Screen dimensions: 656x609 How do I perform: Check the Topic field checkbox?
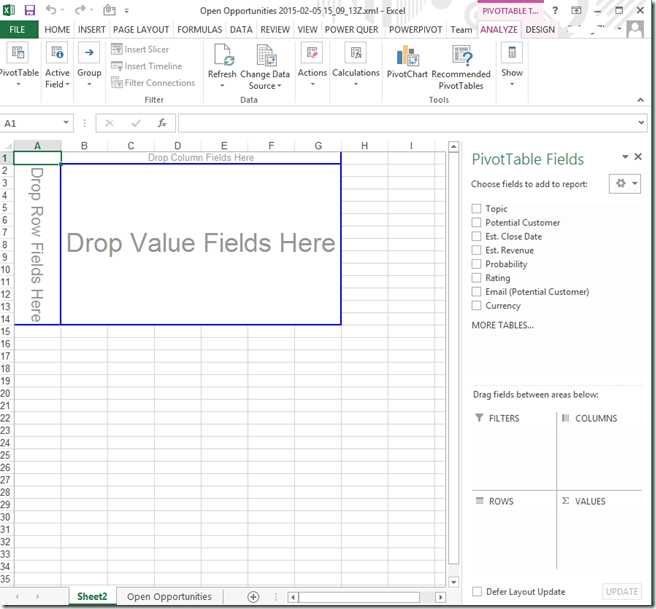point(476,209)
